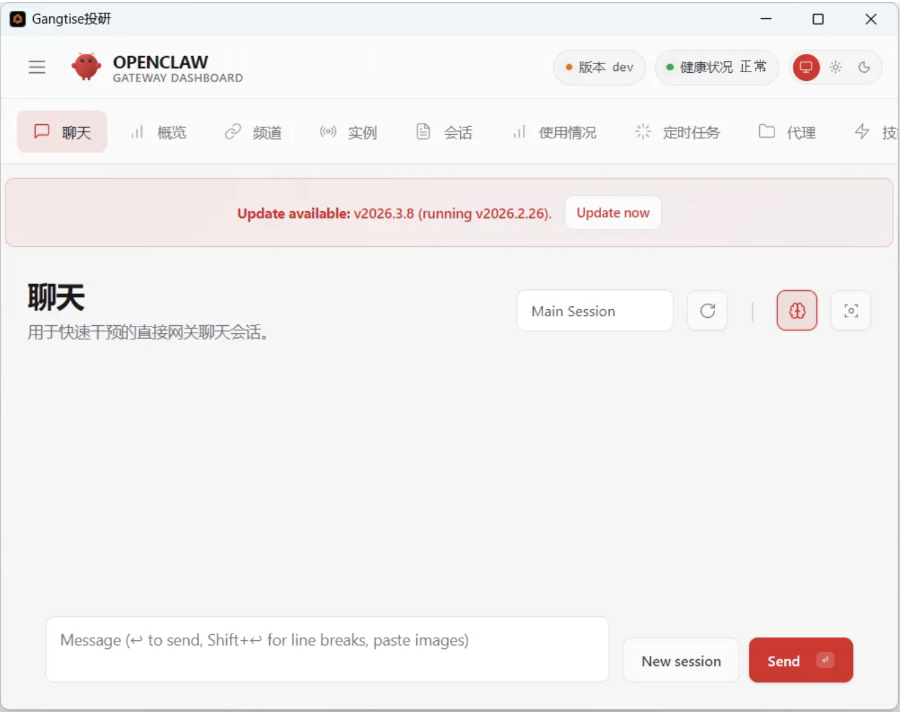The width and height of the screenshot is (900, 712).
Task: Switch to the 聊天 tab
Action: (62, 131)
